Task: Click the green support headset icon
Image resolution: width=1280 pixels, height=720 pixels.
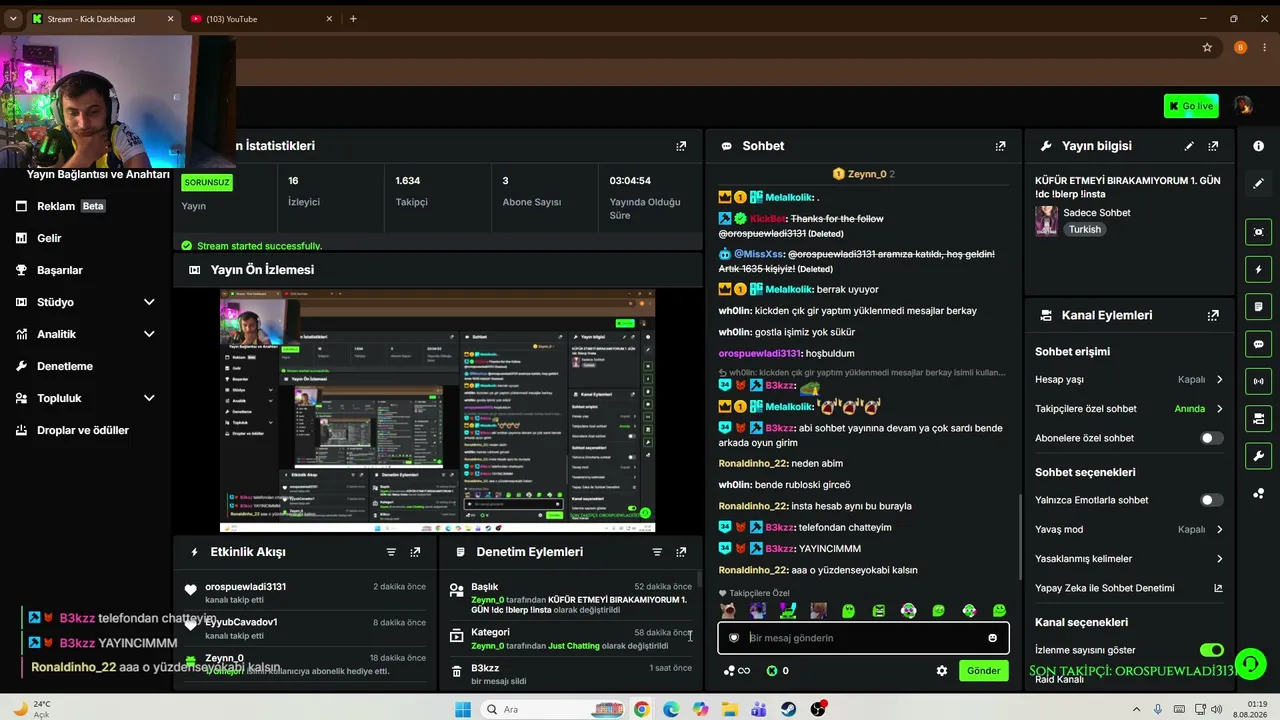Action: 1250,664
